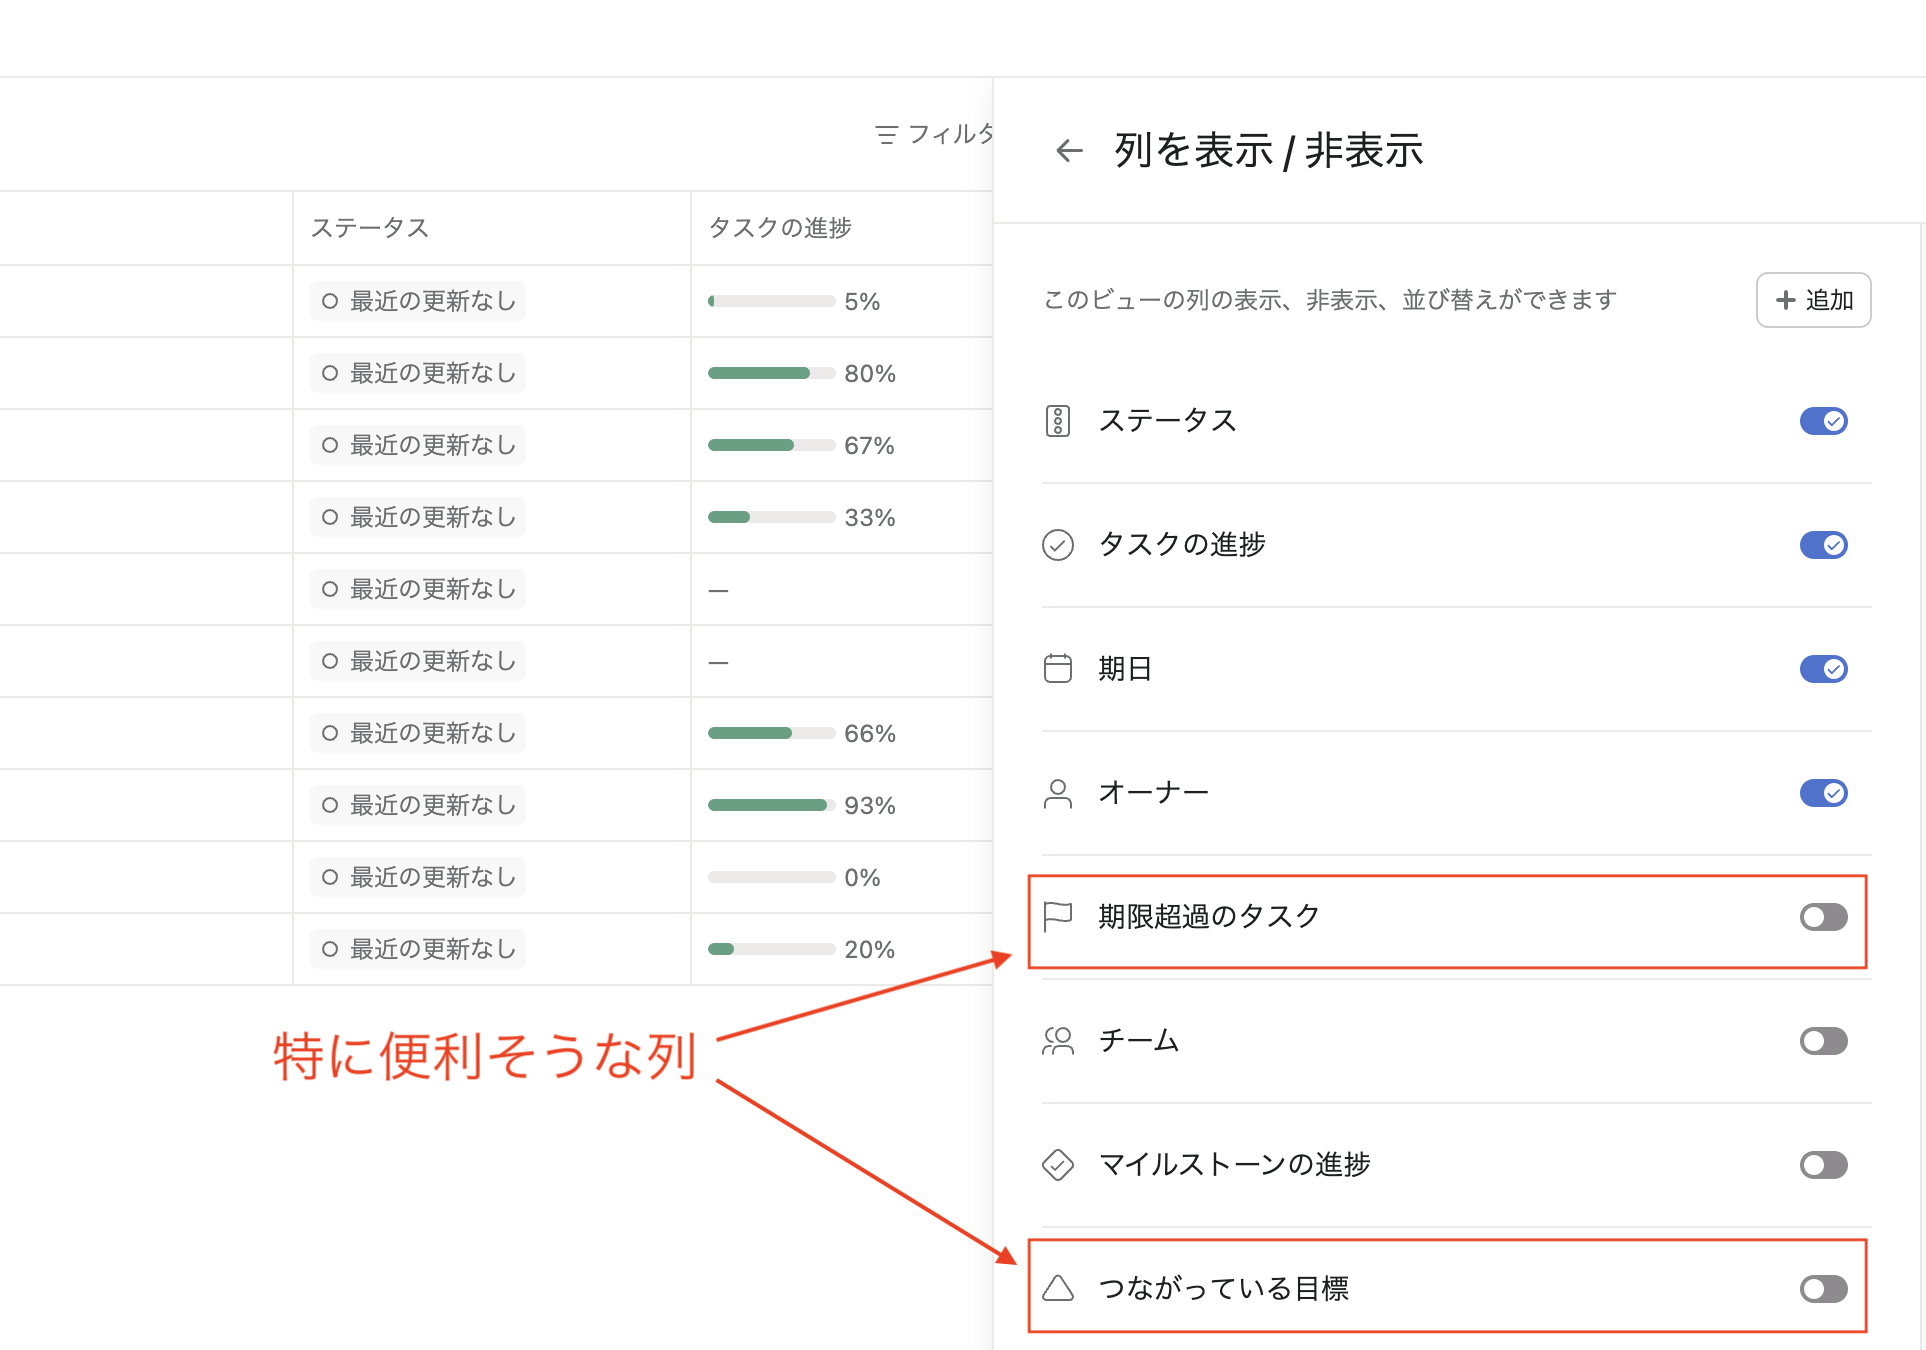Click the ステータス column header
This screenshot has width=1926, height=1350.
click(x=370, y=228)
